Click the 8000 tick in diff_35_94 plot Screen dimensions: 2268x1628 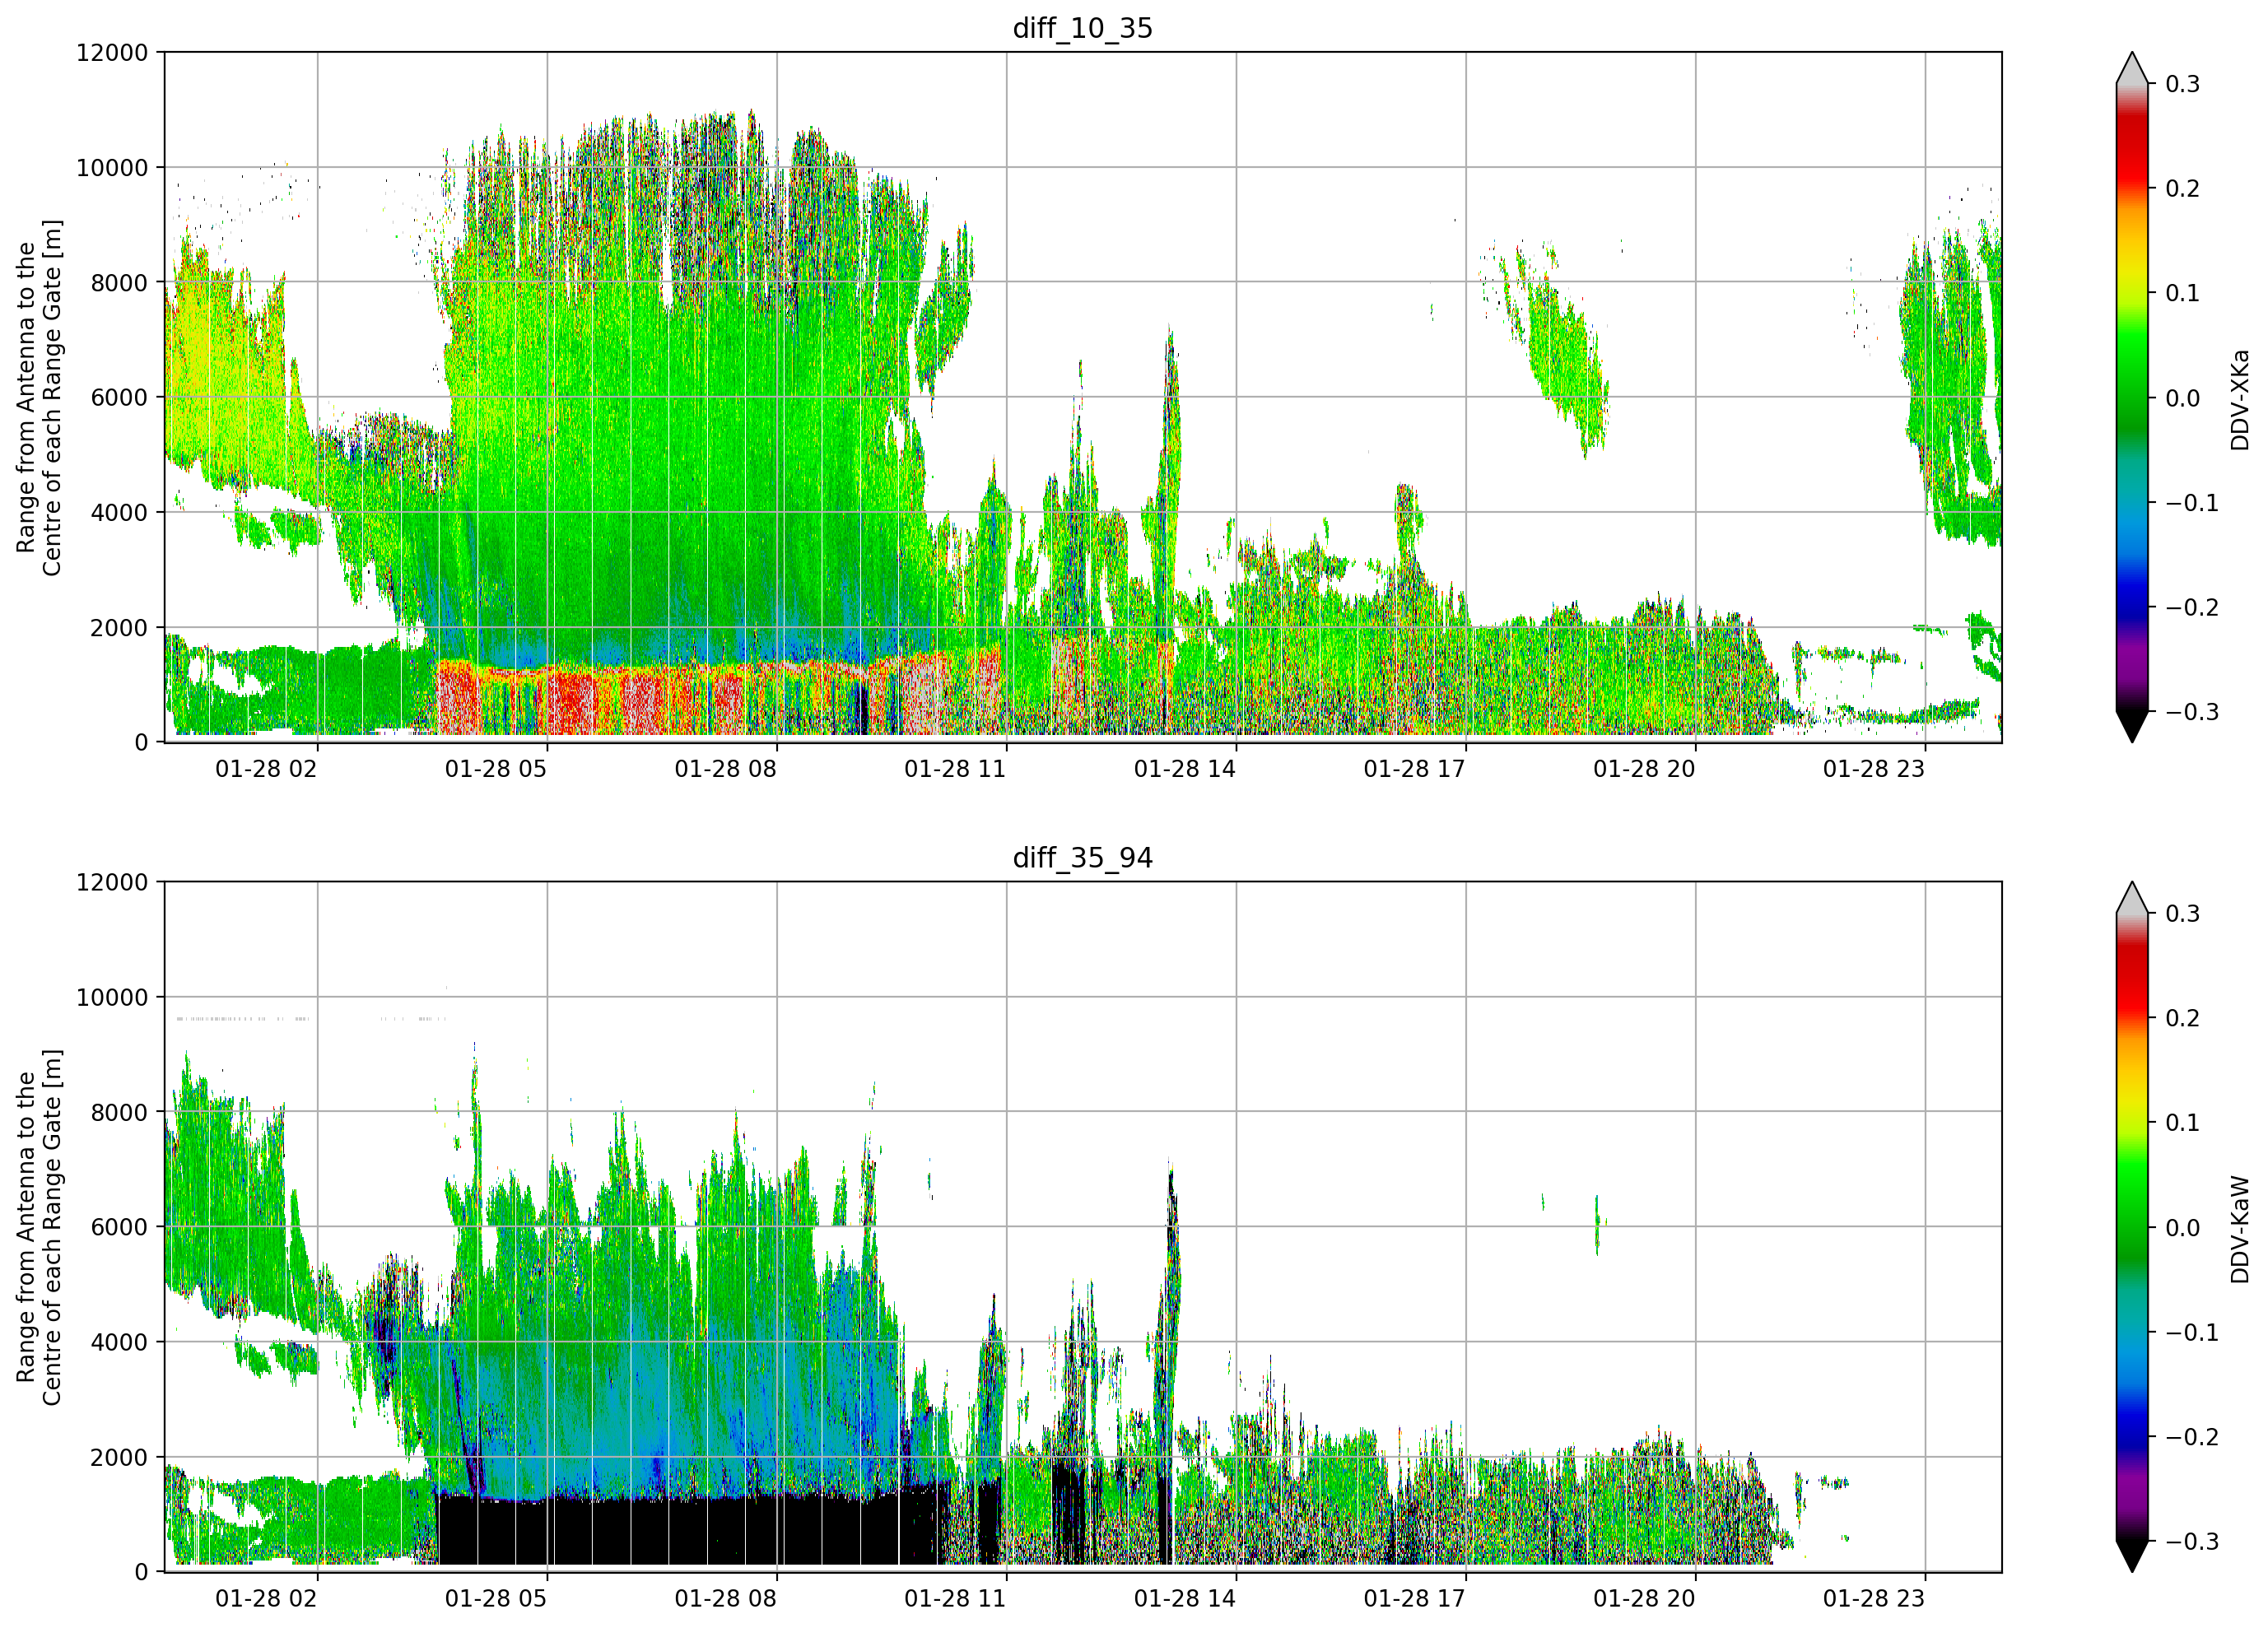119,1112
